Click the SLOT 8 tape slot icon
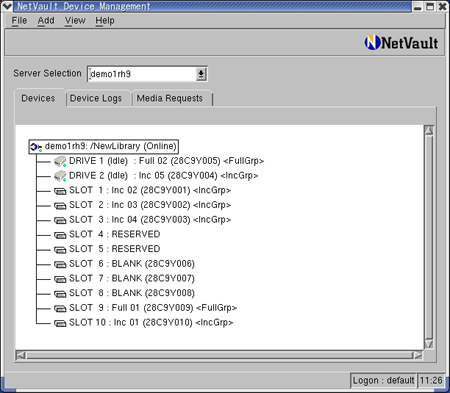This screenshot has height=393, width=450. 60,294
